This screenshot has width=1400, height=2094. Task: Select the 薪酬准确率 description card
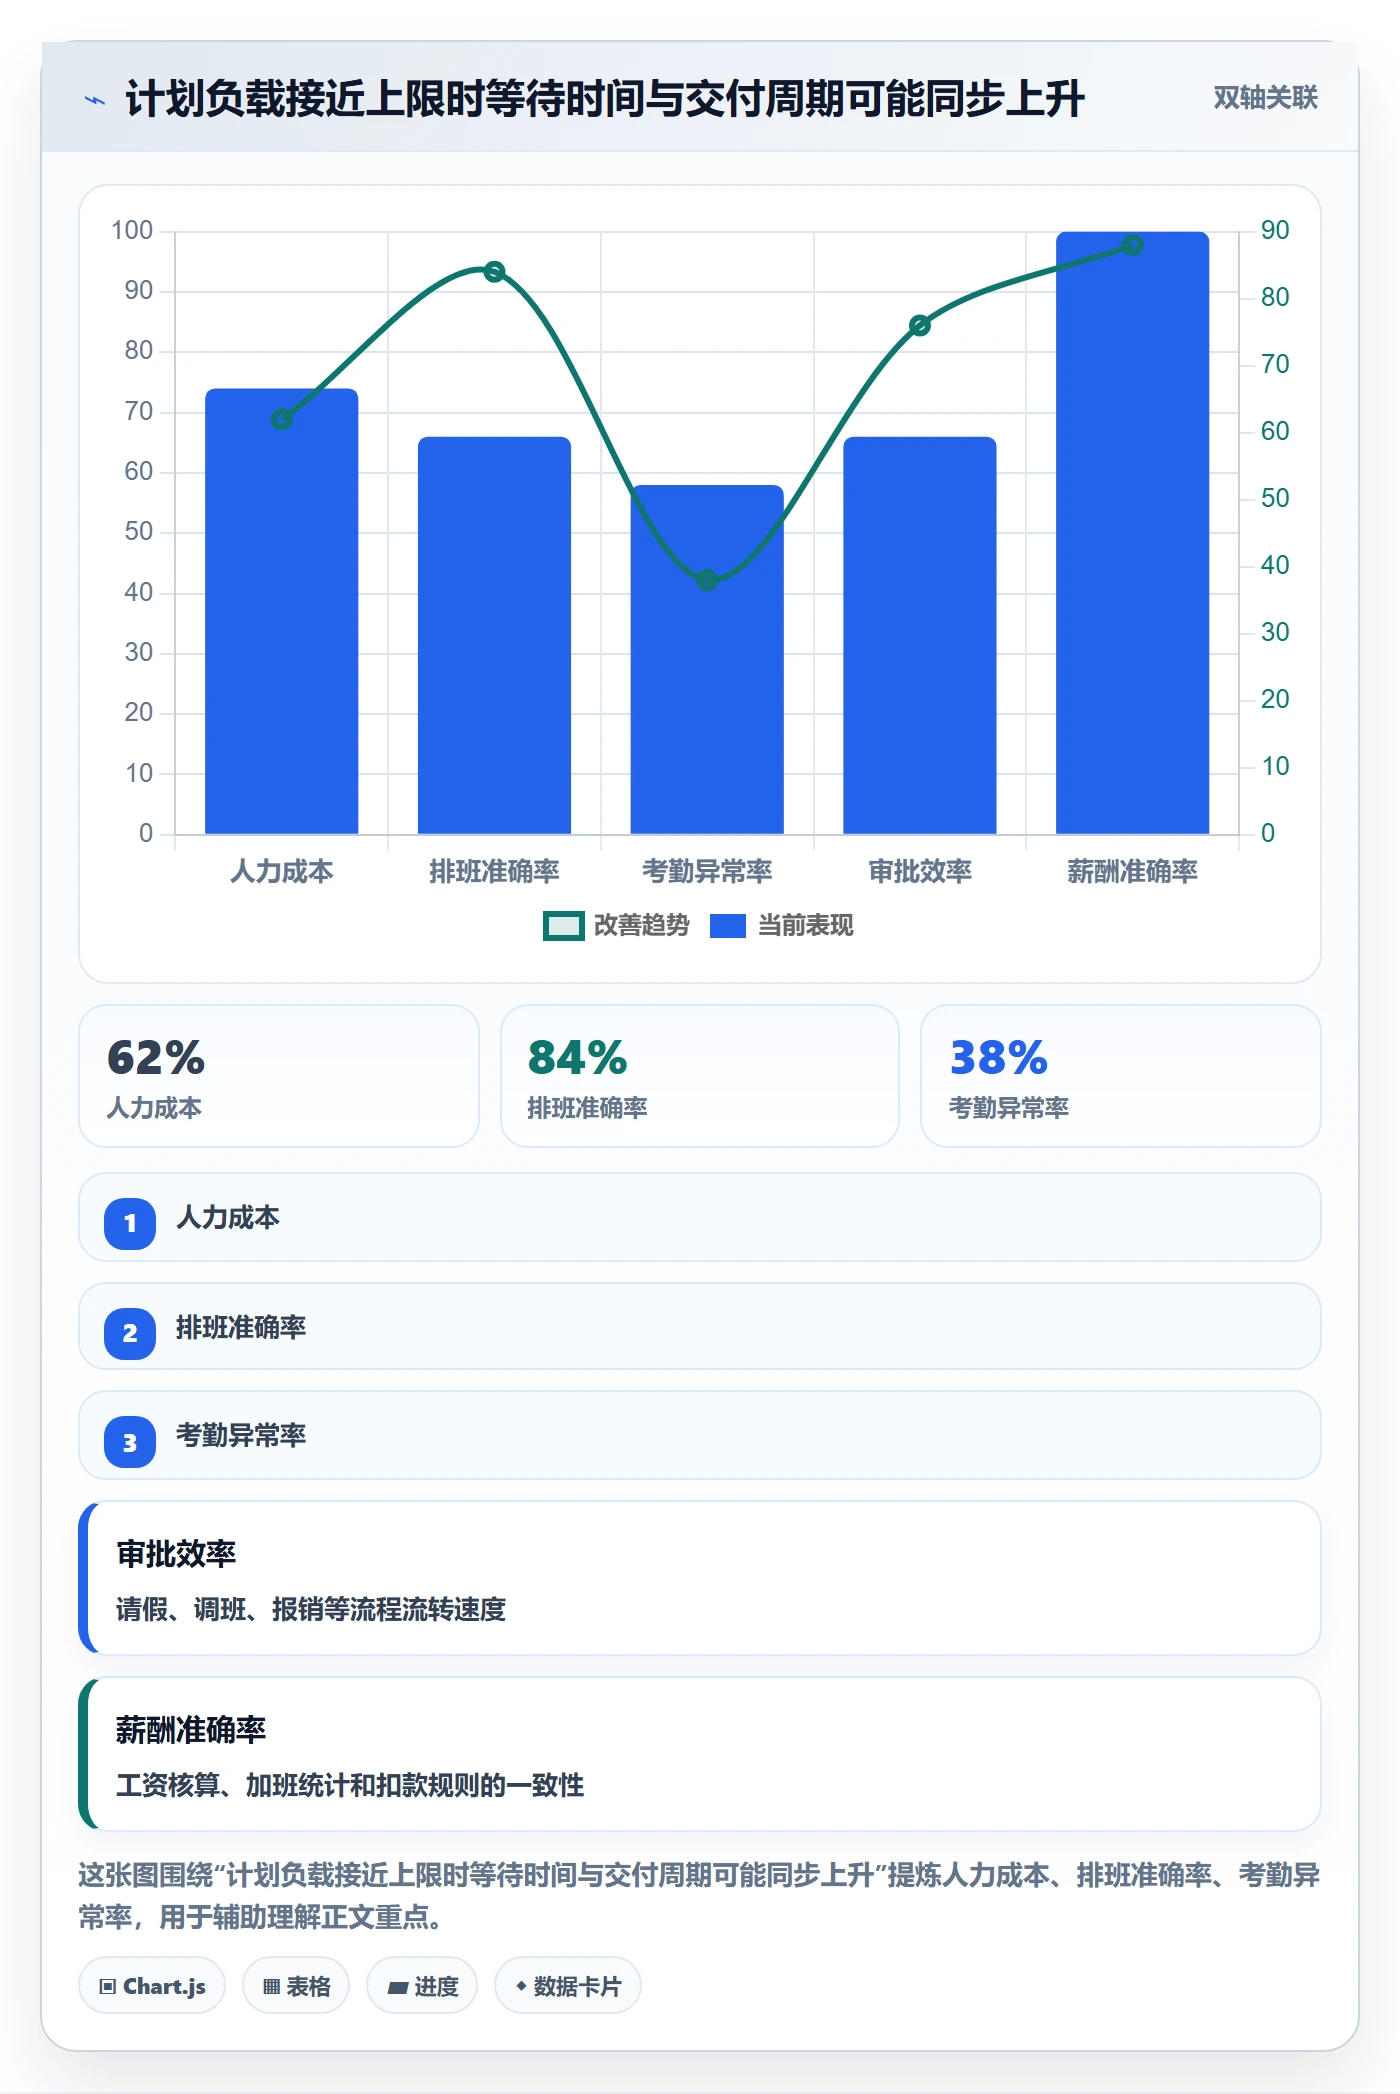point(700,1754)
